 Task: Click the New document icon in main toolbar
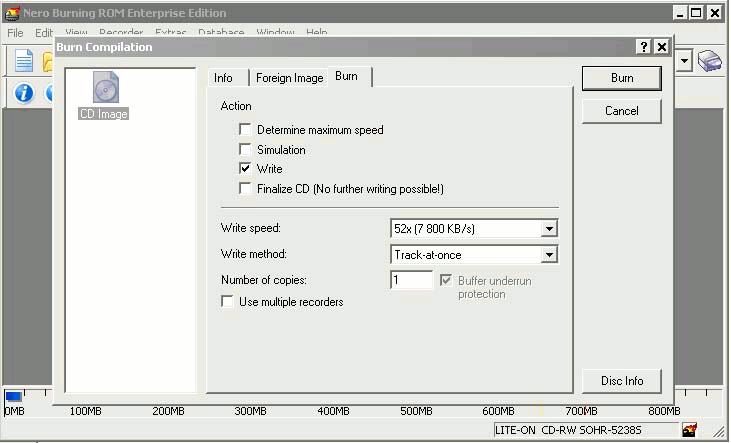tap(24, 61)
